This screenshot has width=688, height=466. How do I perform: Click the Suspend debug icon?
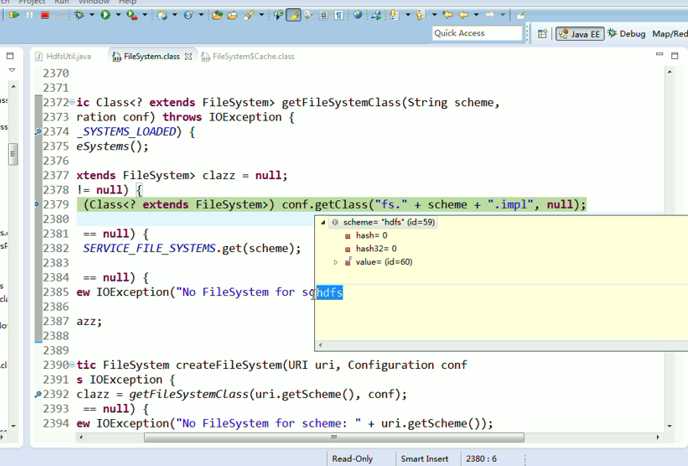point(29,15)
